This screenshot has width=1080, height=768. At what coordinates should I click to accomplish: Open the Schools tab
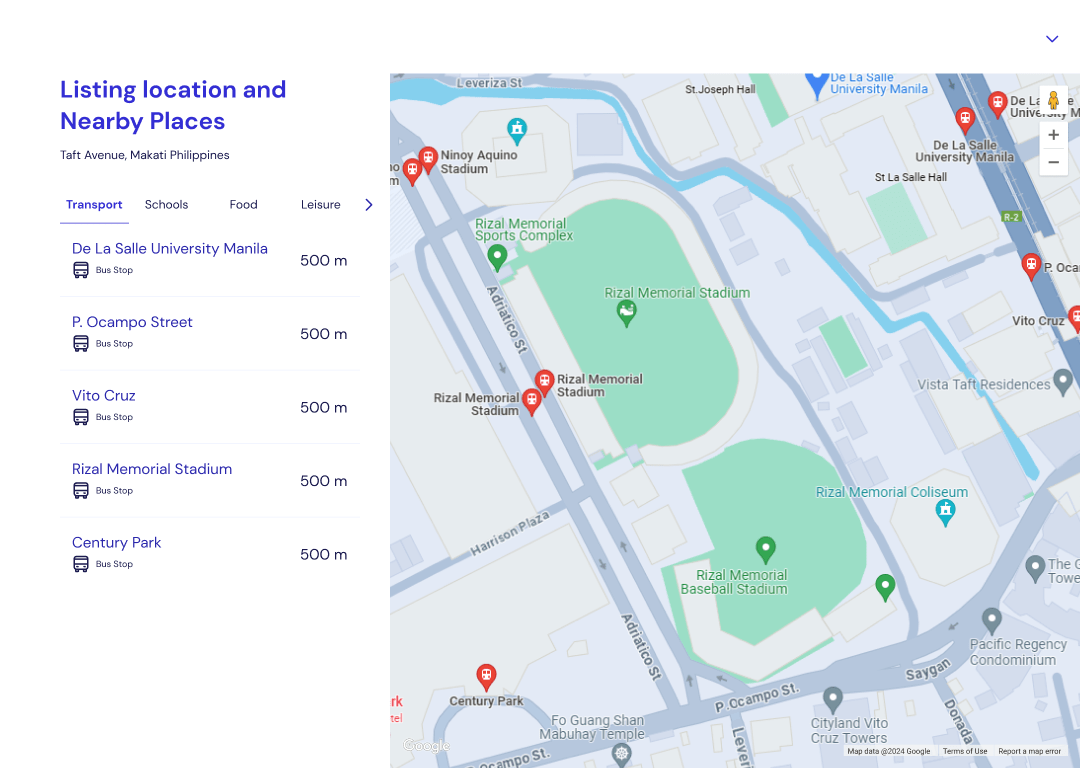click(166, 205)
